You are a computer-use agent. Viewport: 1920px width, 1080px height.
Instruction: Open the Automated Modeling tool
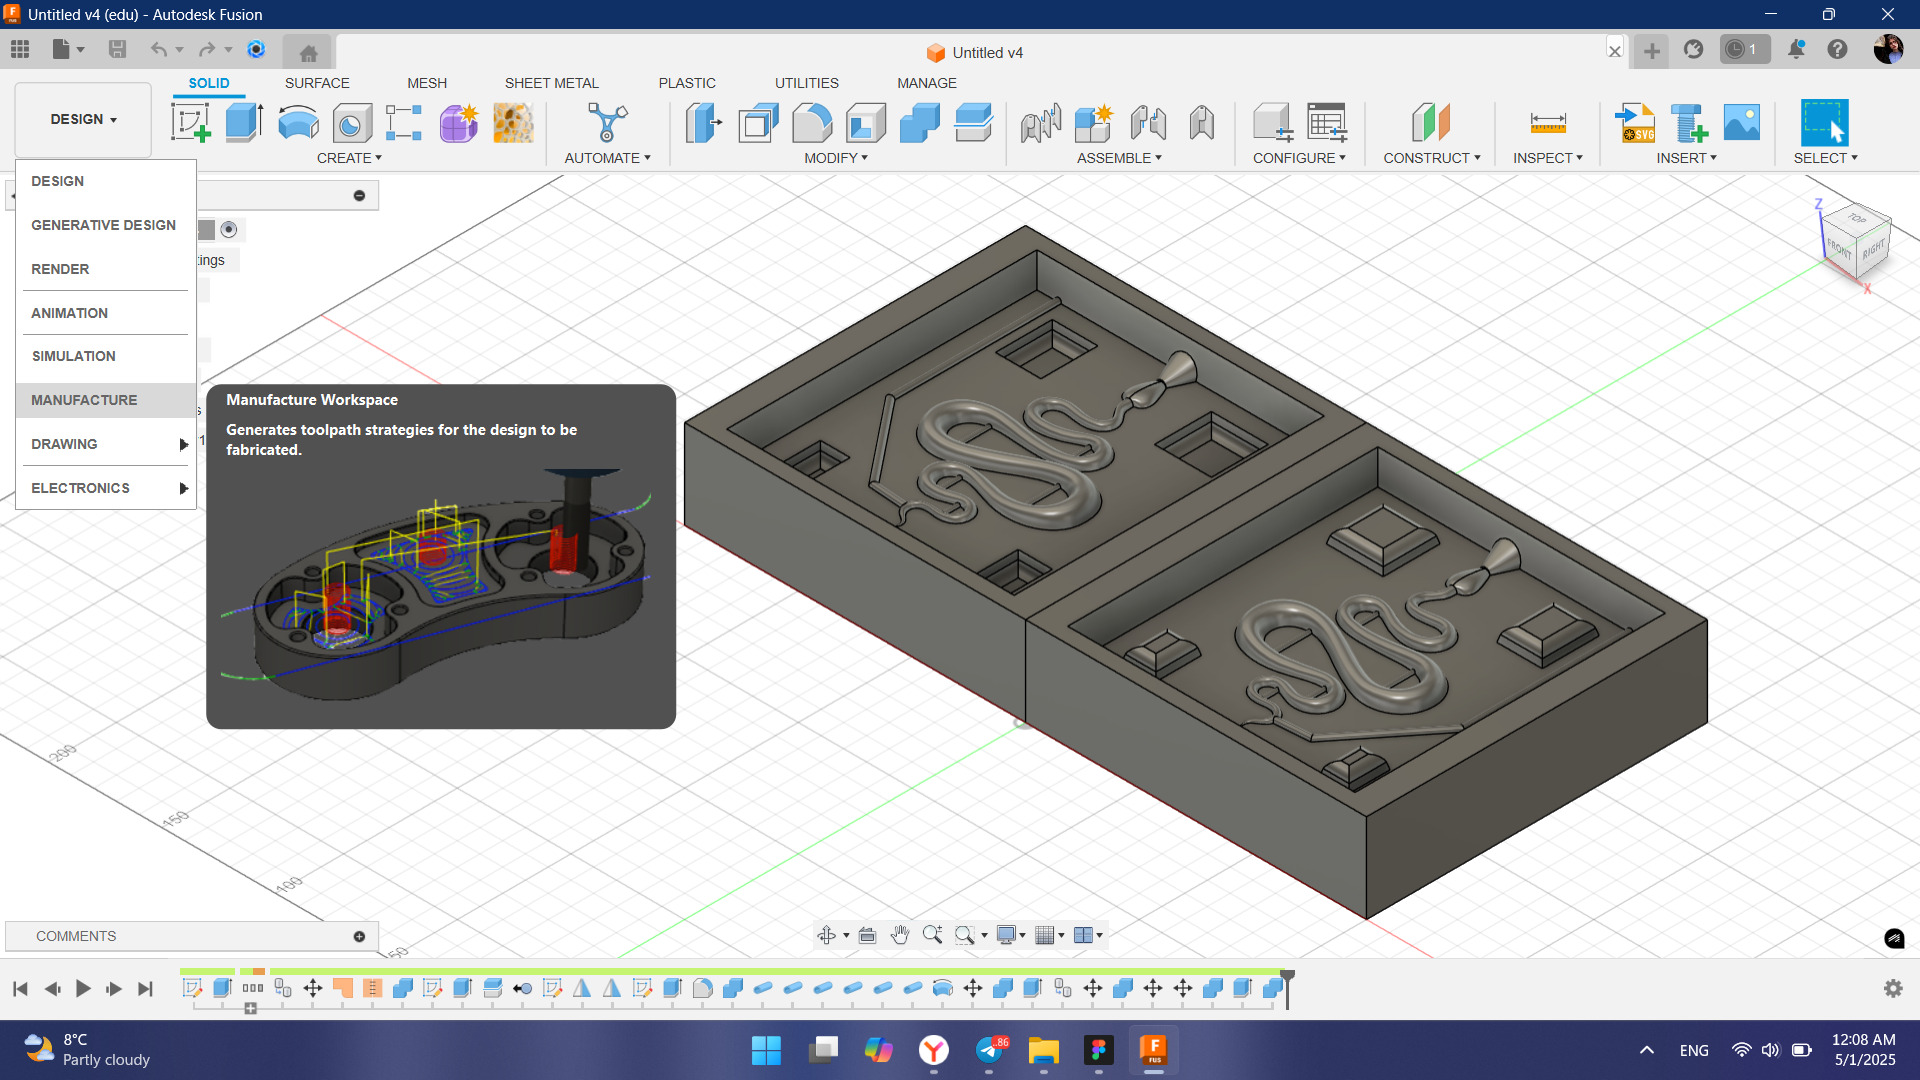coord(607,123)
